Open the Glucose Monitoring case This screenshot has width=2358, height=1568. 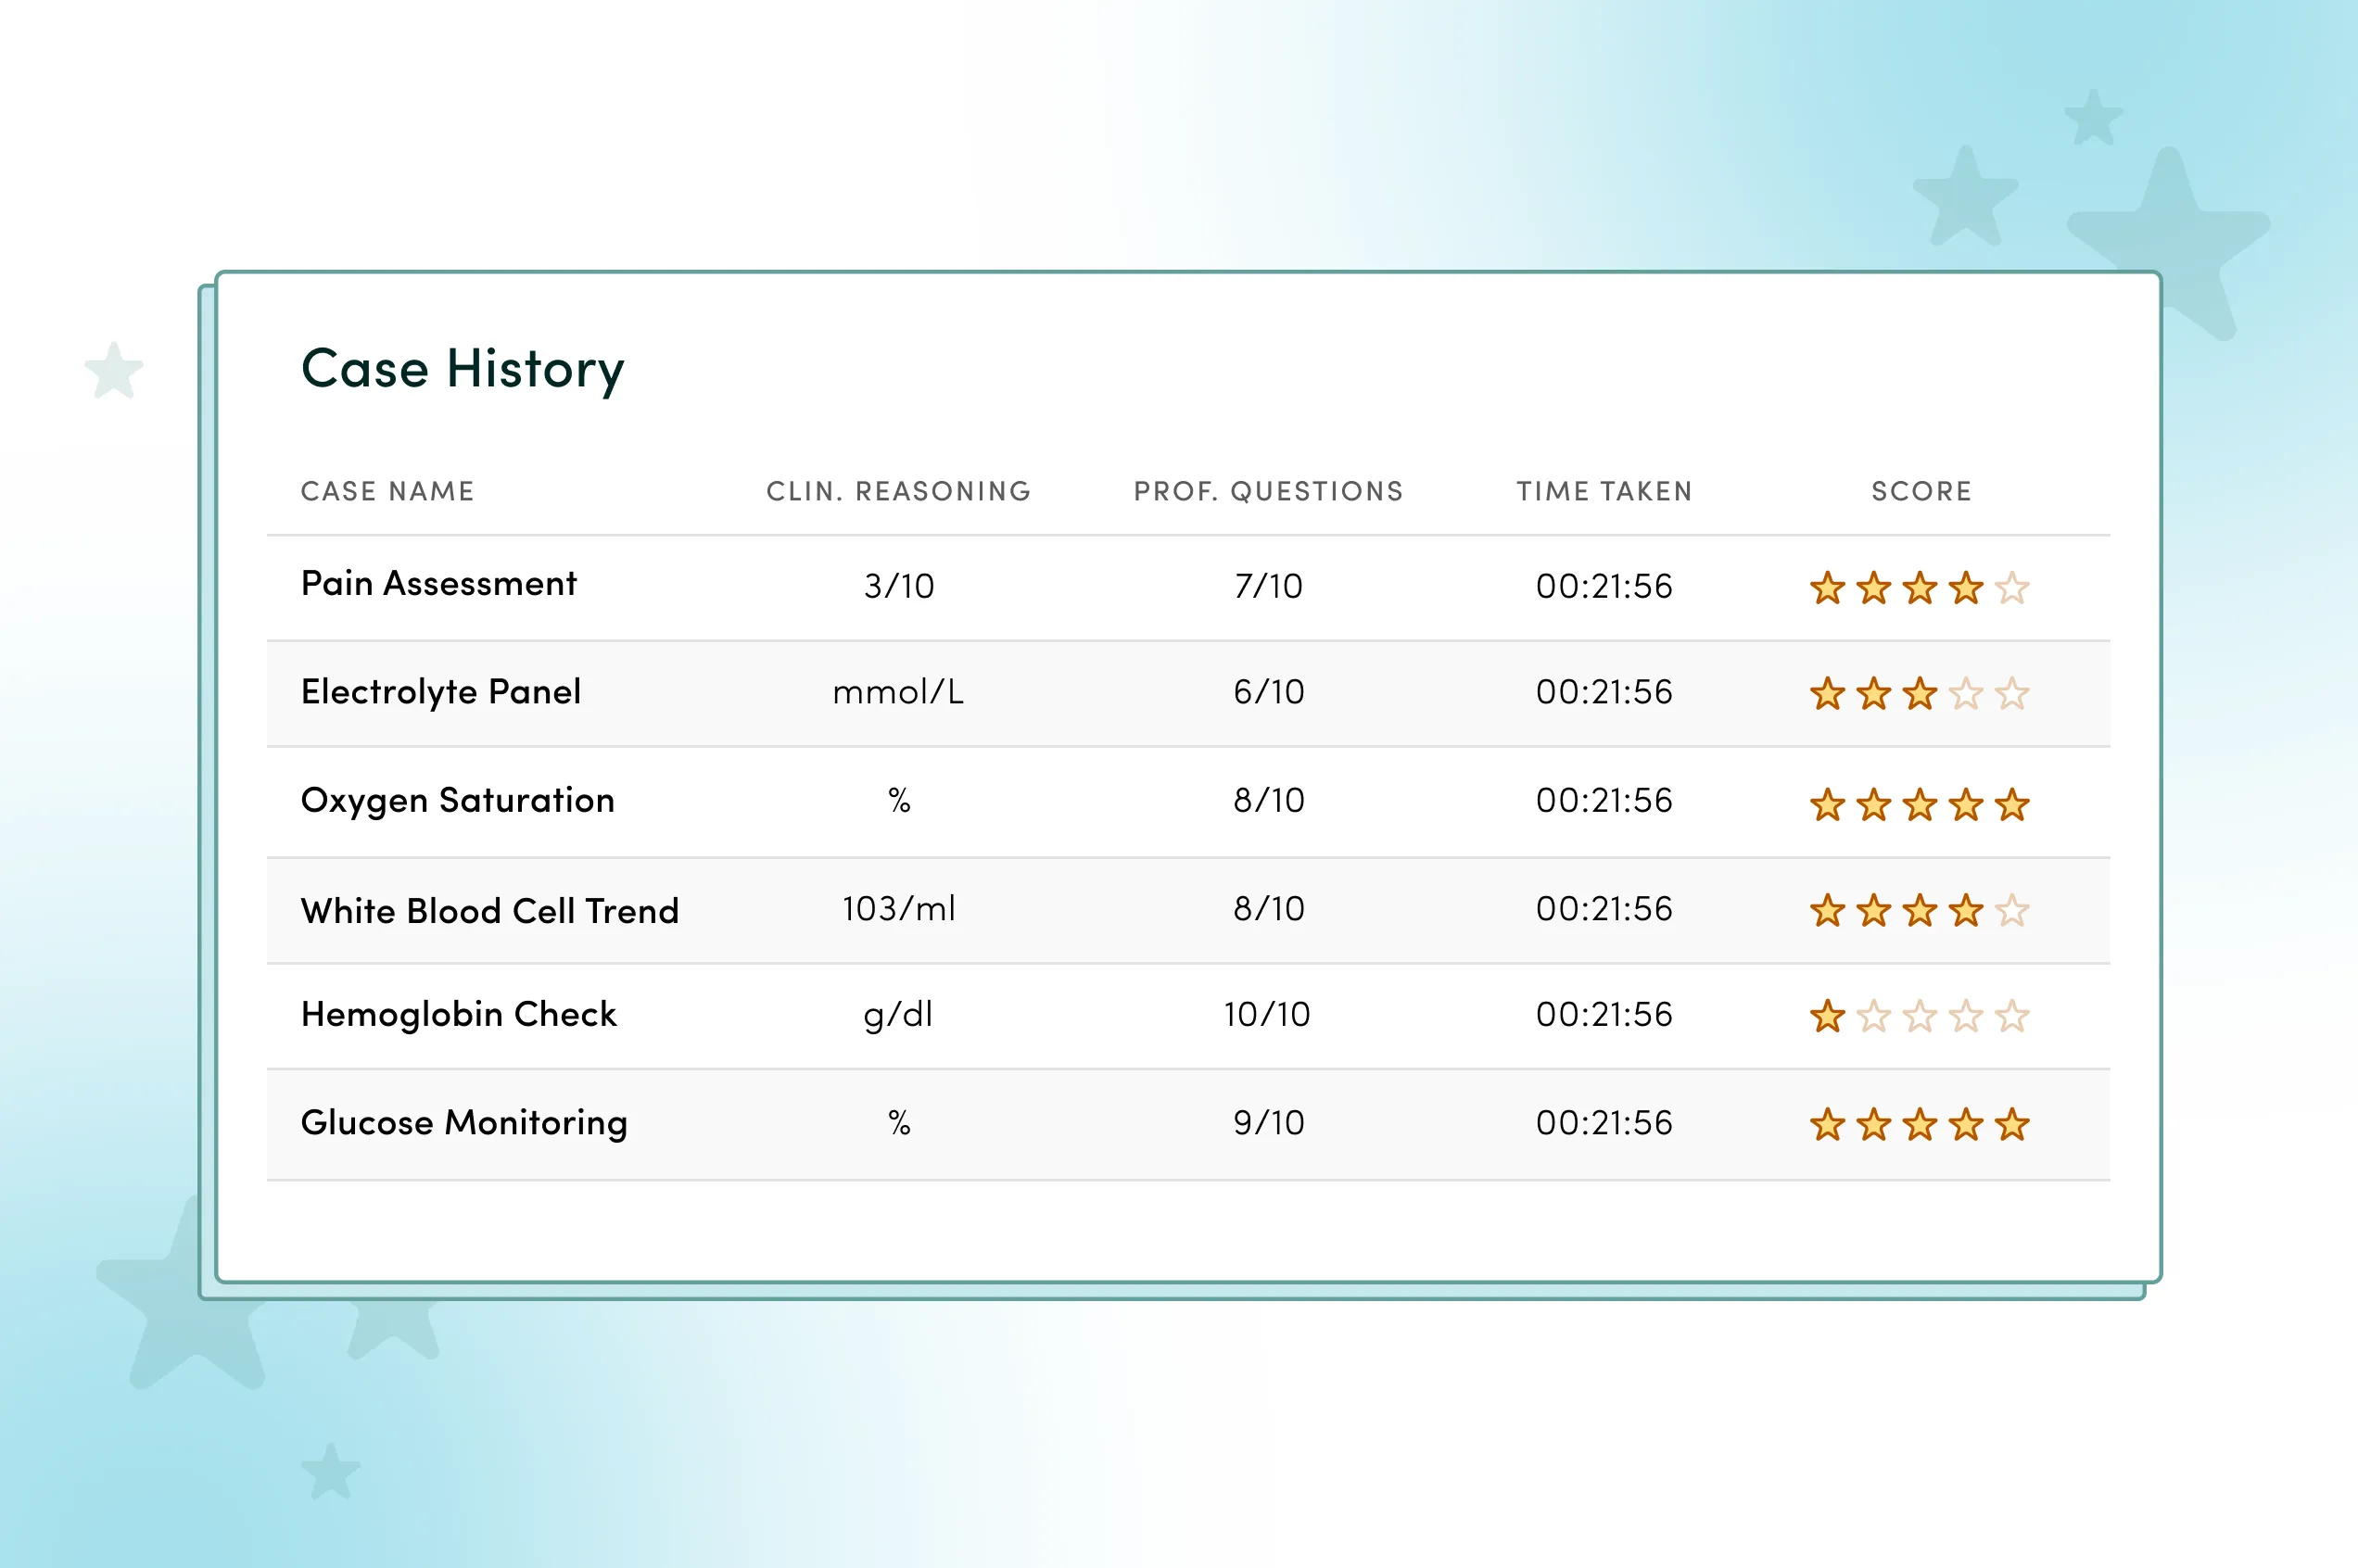pos(464,1122)
